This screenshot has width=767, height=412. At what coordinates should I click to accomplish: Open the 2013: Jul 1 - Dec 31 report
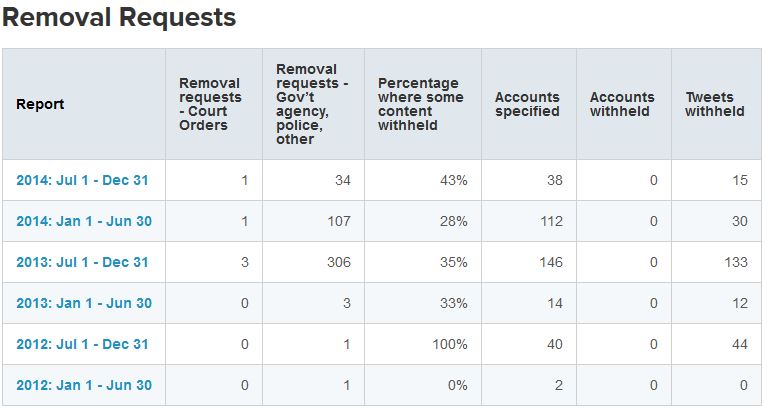click(x=82, y=262)
